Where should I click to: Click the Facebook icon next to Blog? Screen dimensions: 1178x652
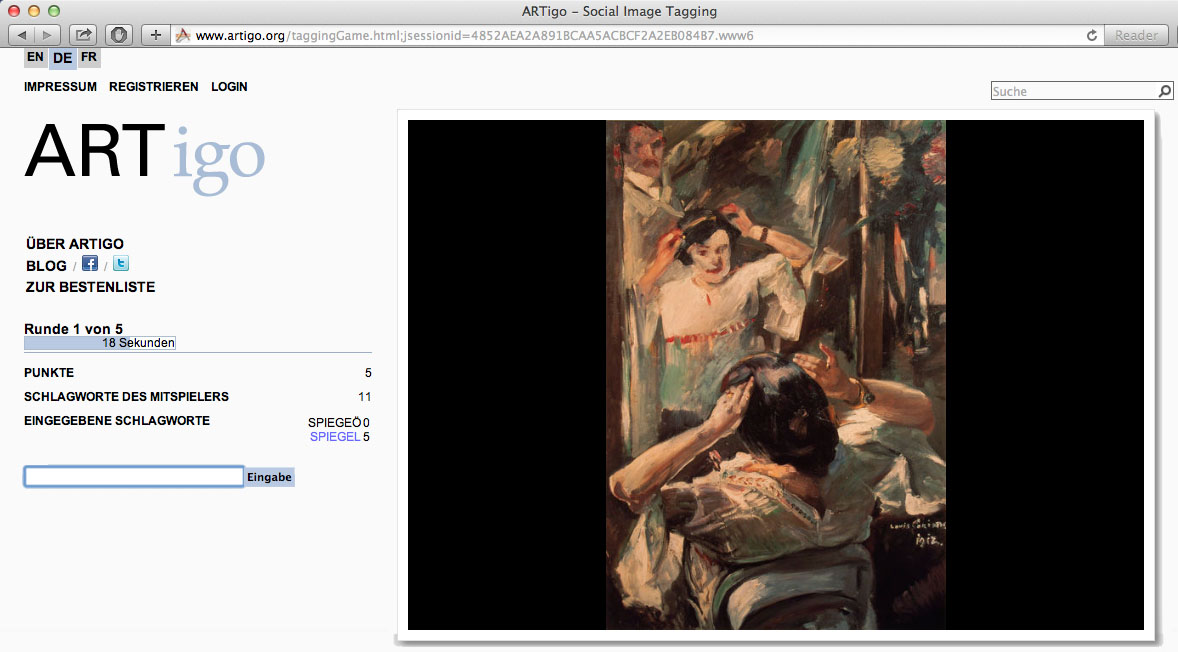tap(90, 264)
